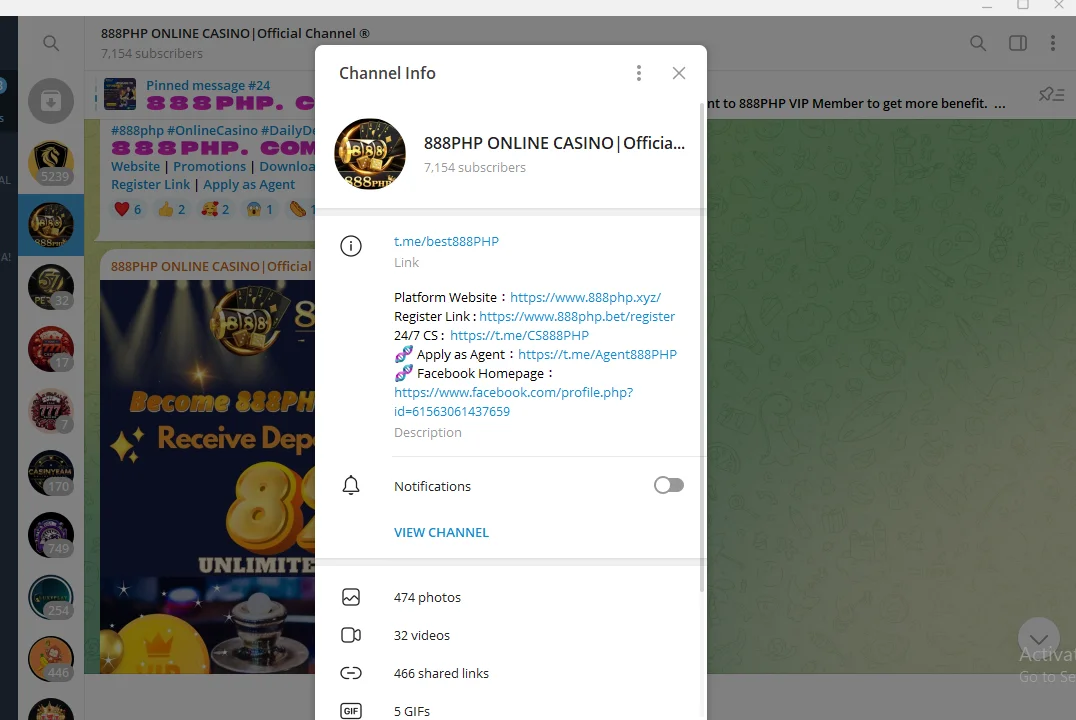This screenshot has width=1076, height=720.
Task: Open the Promotions link in the message
Action: tap(209, 166)
